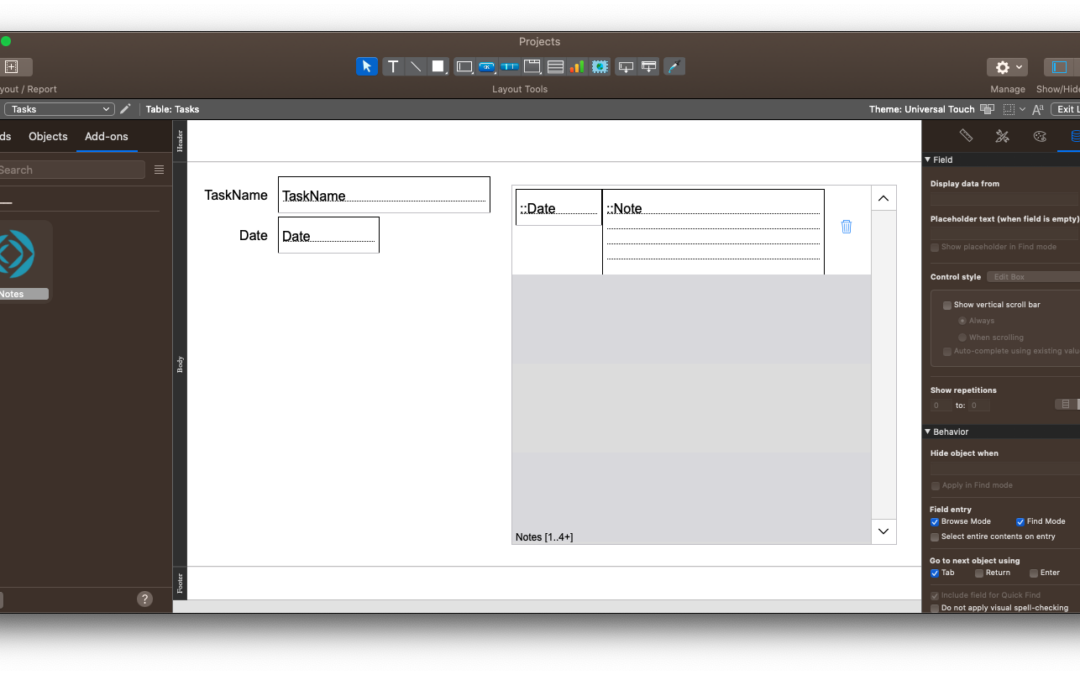Screen dimensions: 1080x675
Task: Select the ::Date portal field
Action: click(x=559, y=207)
